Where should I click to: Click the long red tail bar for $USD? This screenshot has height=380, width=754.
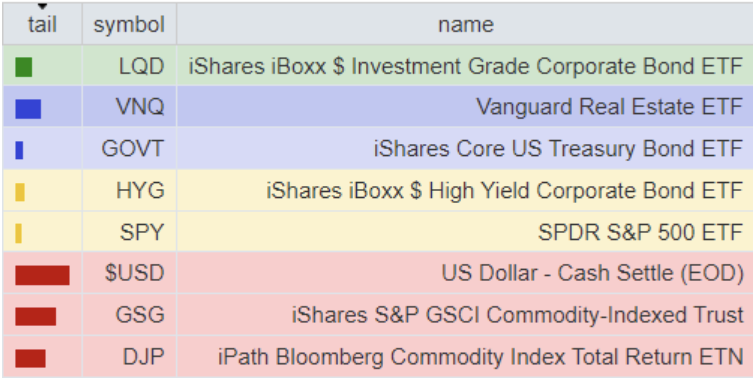[x=42, y=275]
